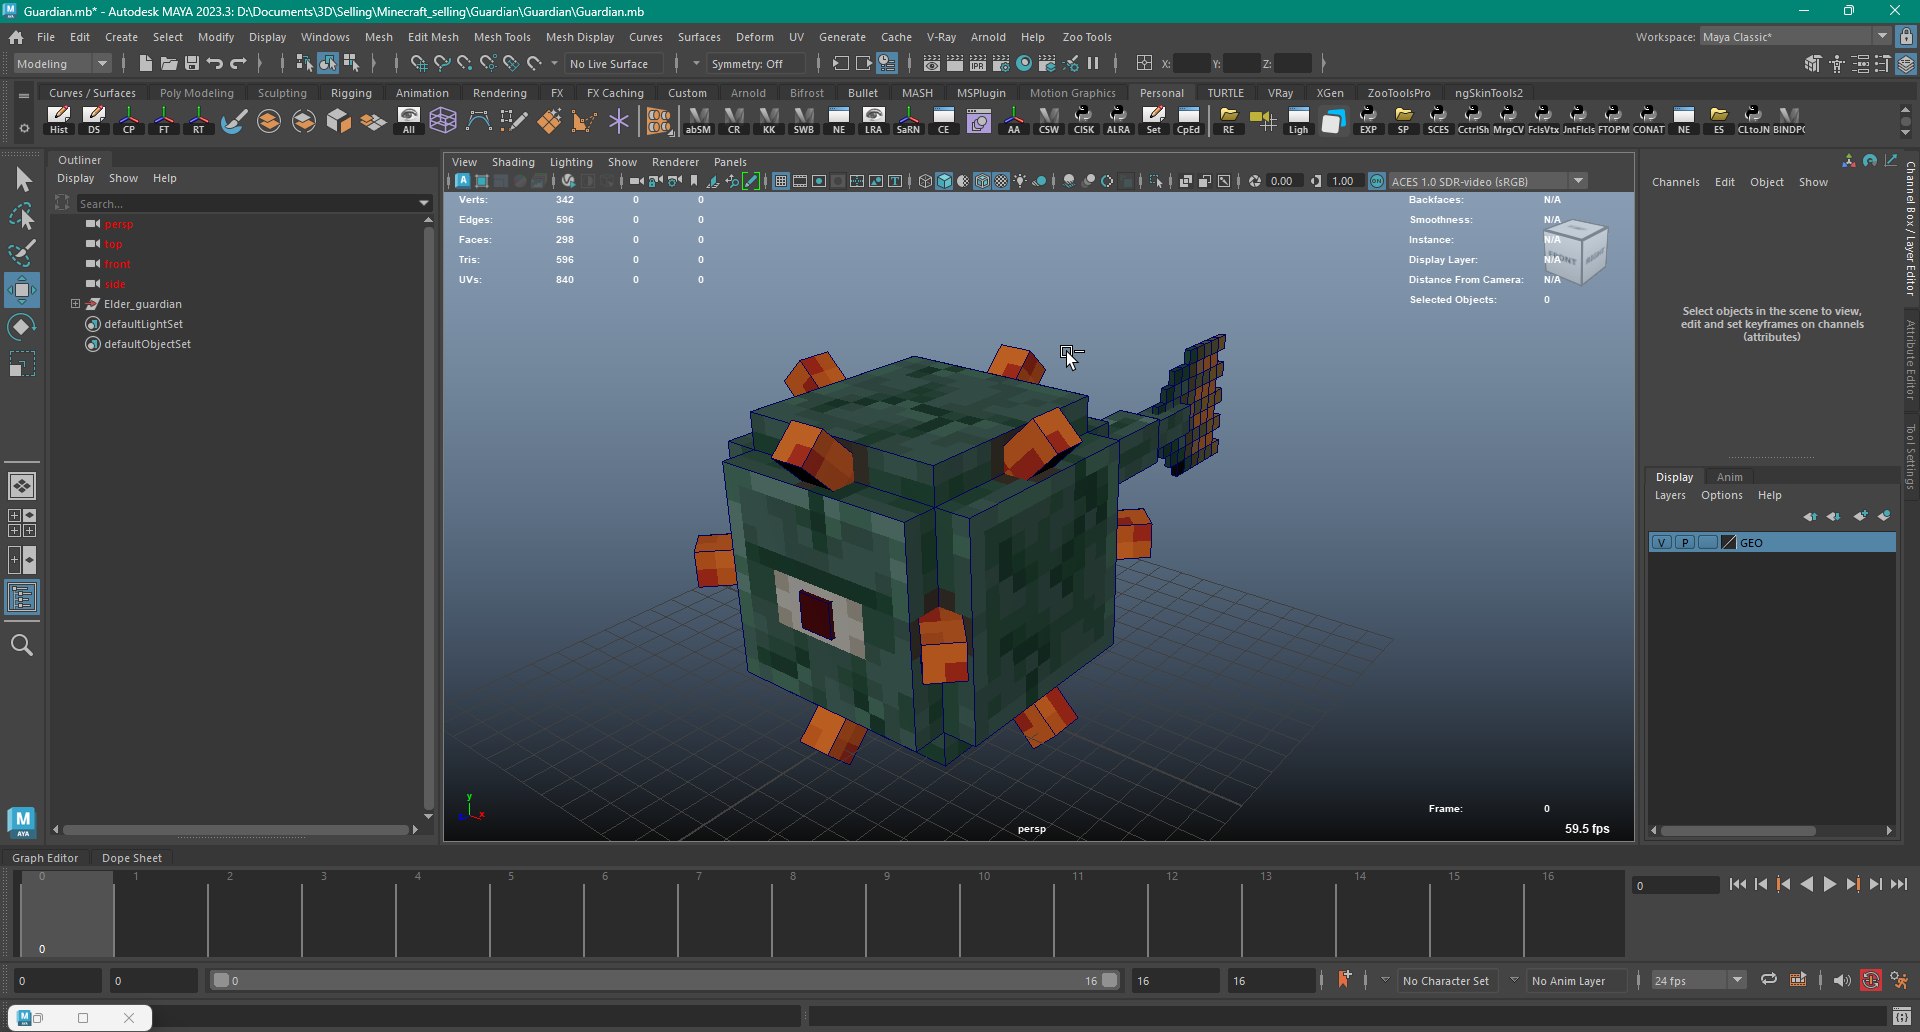Click the Undo arrow in the status line
Viewport: 1920px width, 1032px height.
click(x=215, y=64)
